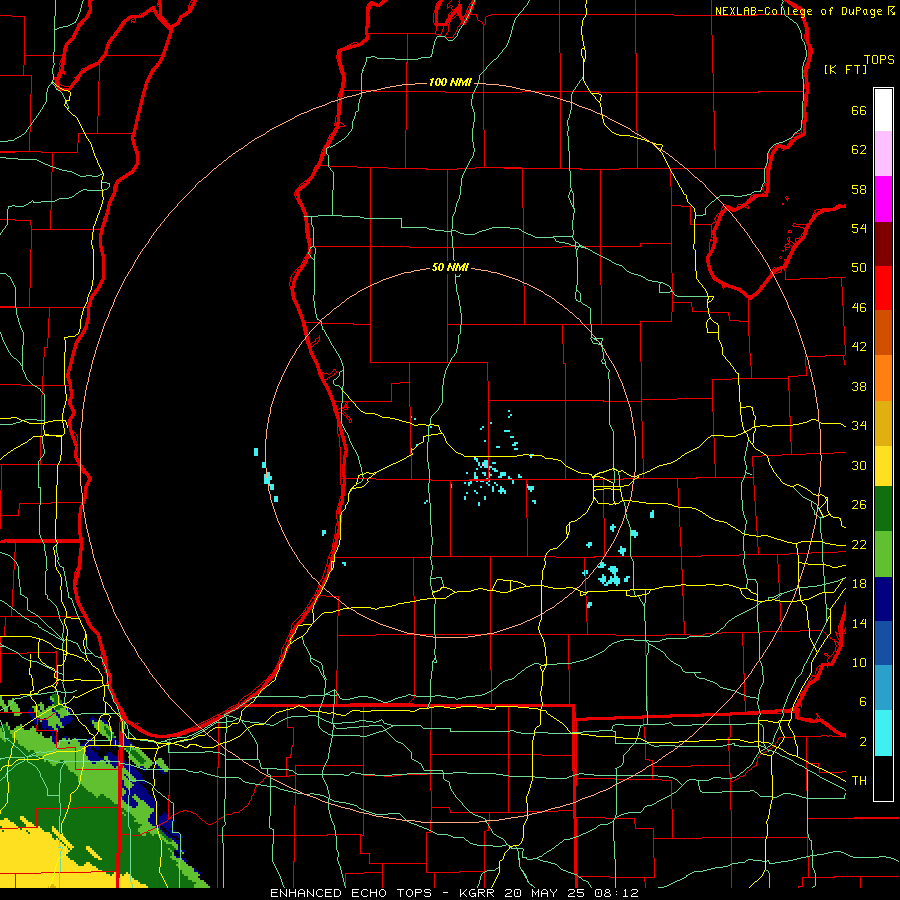
Task: Click the '14' legend value
Action: pyautogui.click(x=859, y=623)
